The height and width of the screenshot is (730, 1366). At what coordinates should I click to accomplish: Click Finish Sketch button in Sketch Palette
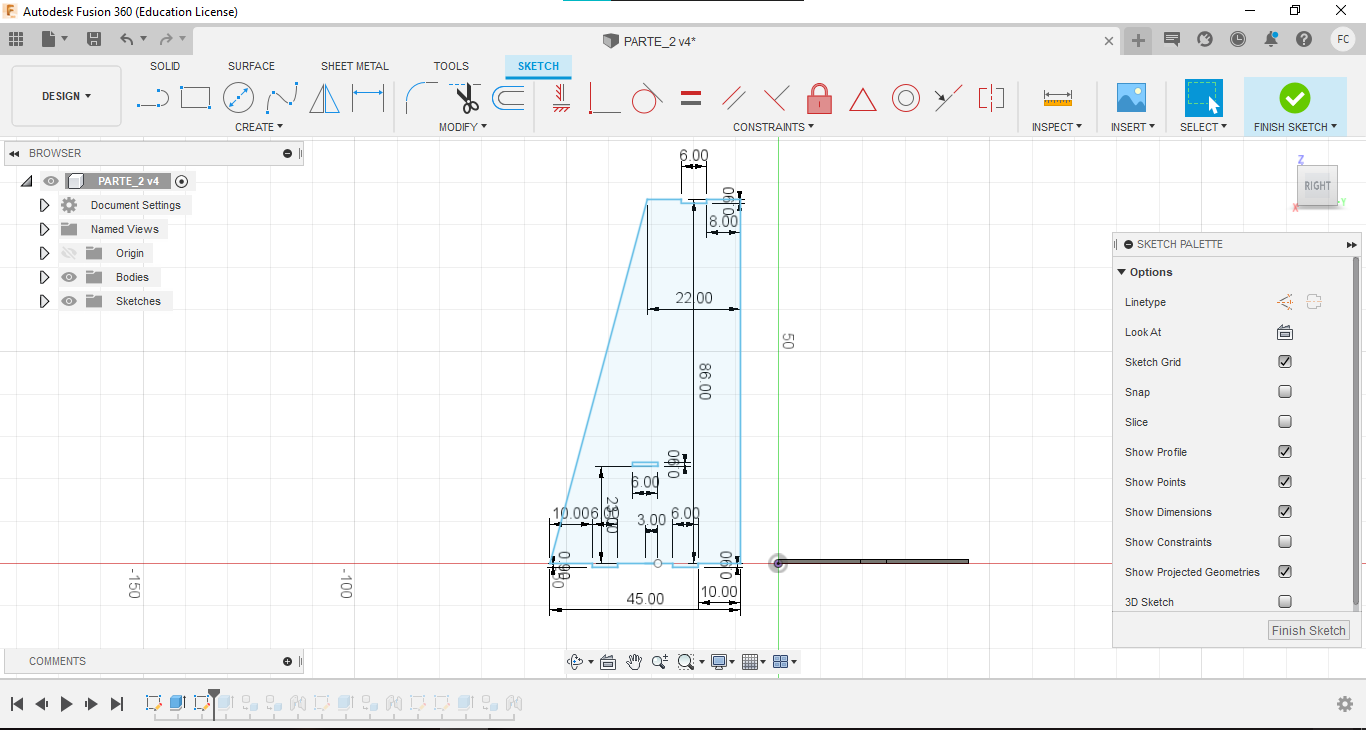tap(1309, 630)
